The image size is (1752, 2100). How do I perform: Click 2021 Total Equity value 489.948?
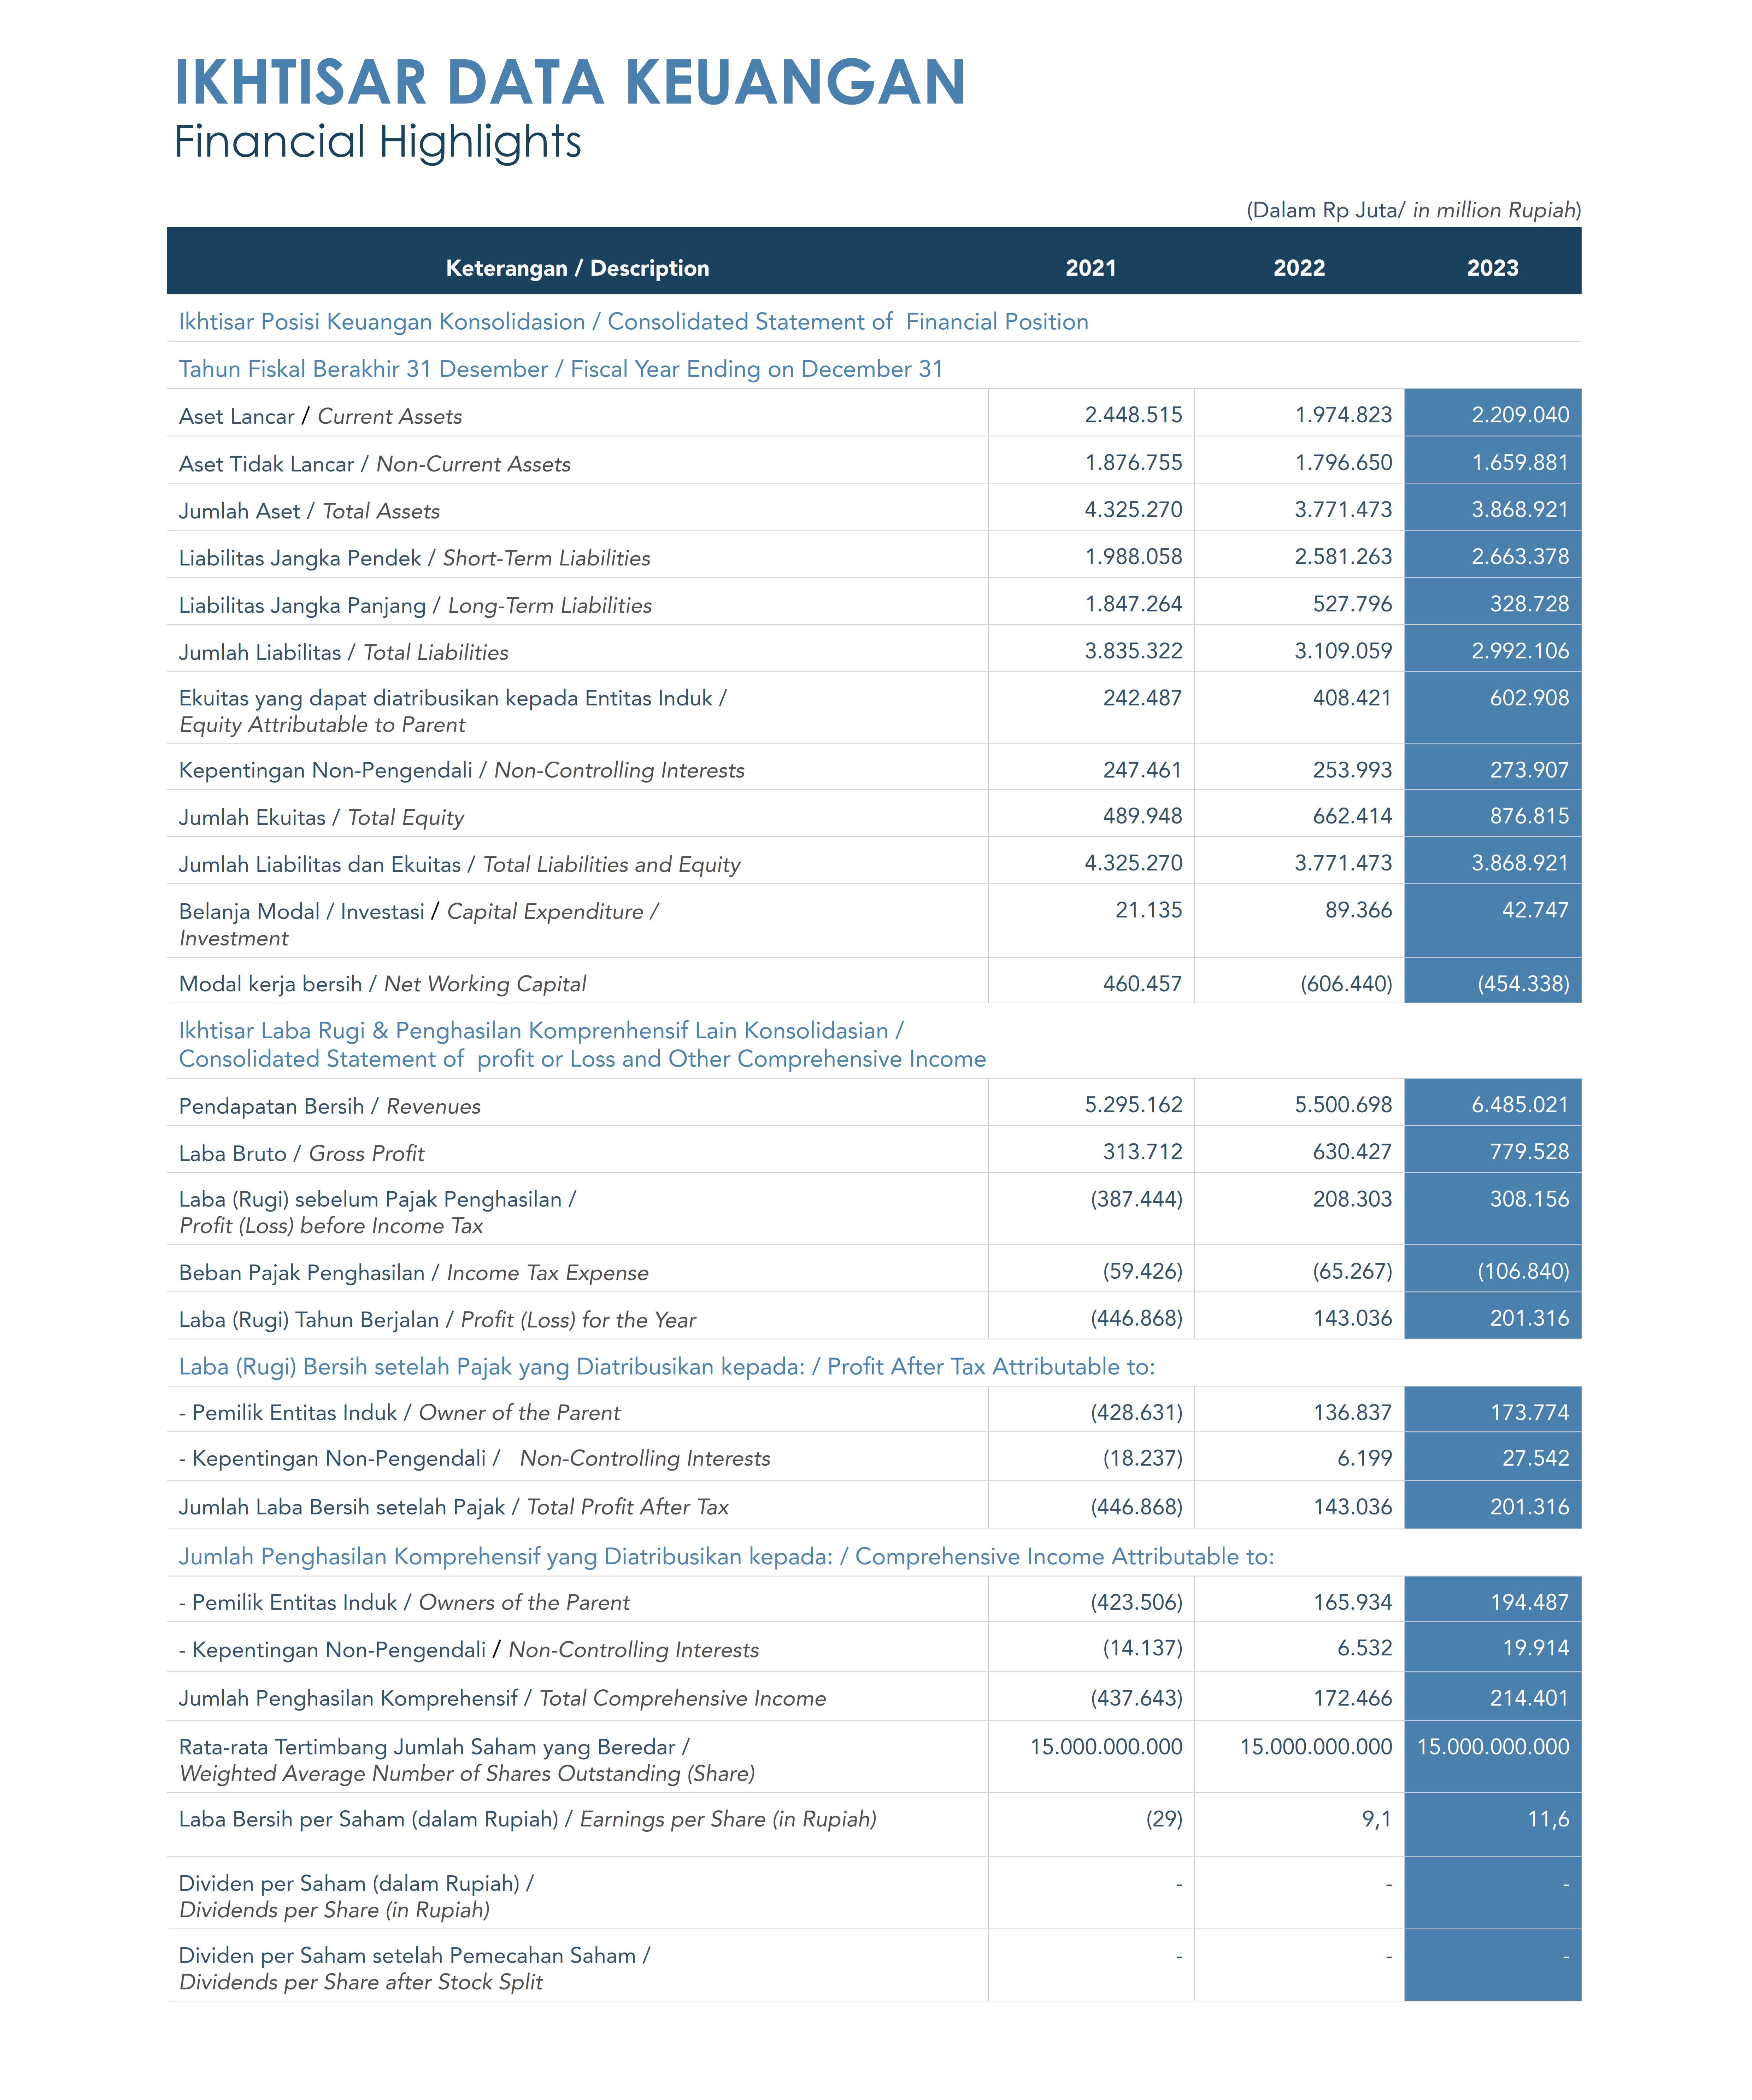click(x=1142, y=816)
